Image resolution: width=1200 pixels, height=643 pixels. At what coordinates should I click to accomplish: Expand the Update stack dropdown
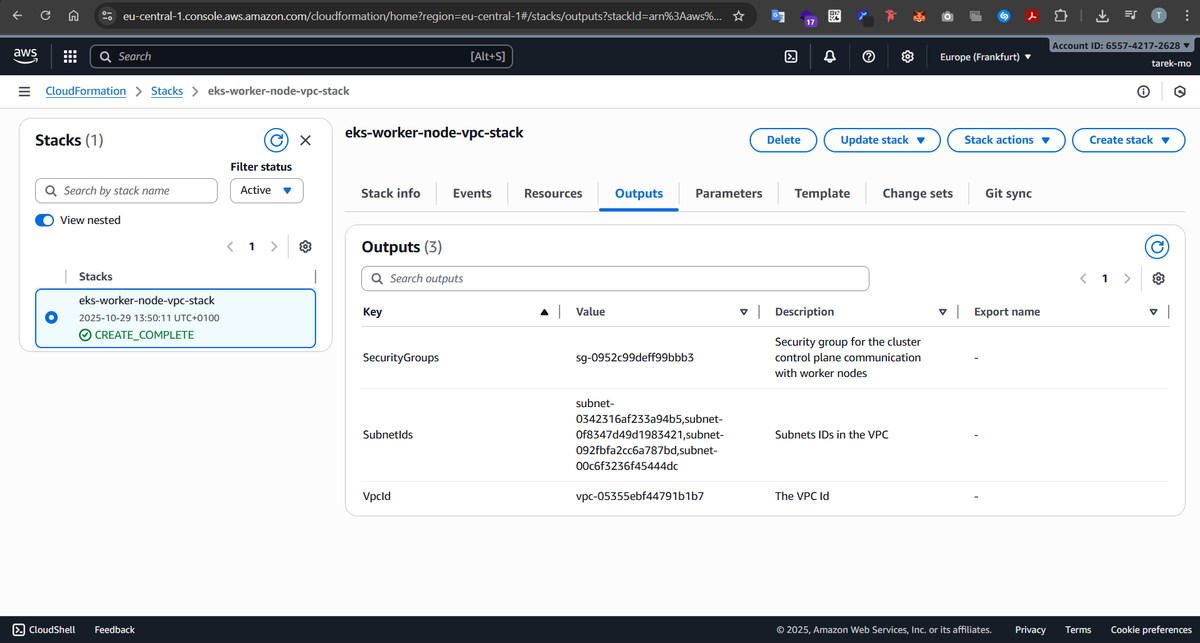click(882, 140)
